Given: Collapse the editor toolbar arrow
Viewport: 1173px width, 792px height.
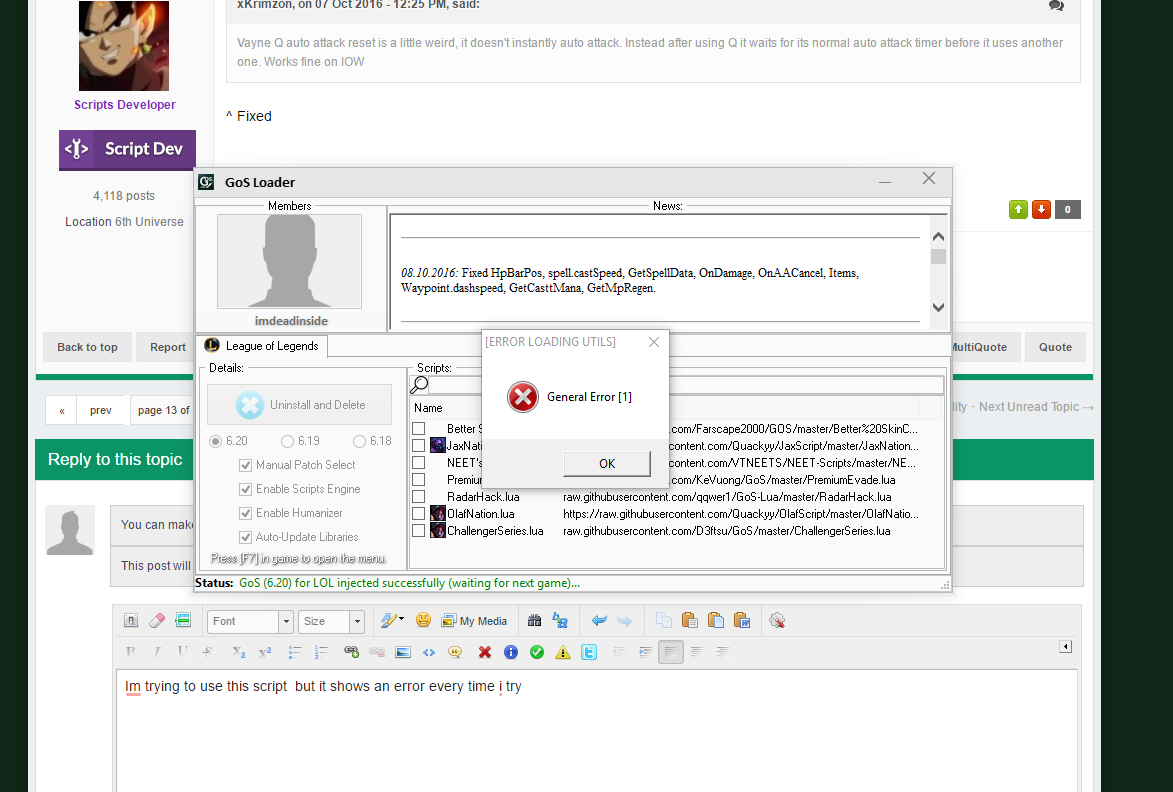Looking at the screenshot, I should [x=1066, y=647].
